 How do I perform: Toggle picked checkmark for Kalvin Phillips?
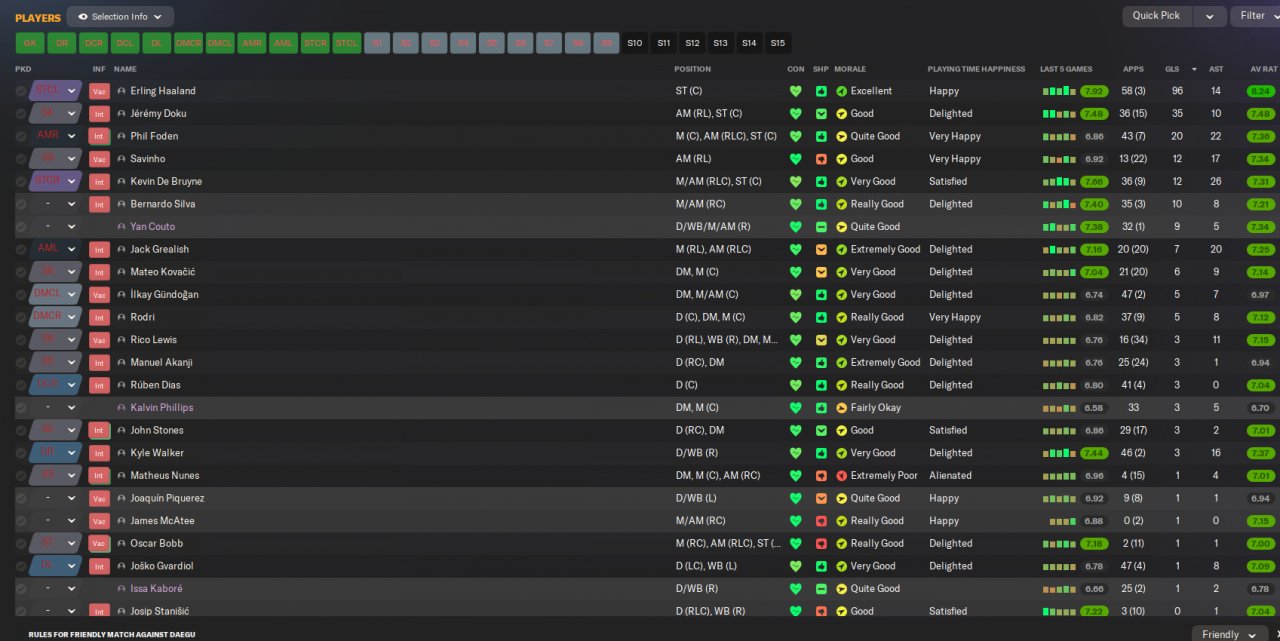pos(21,408)
